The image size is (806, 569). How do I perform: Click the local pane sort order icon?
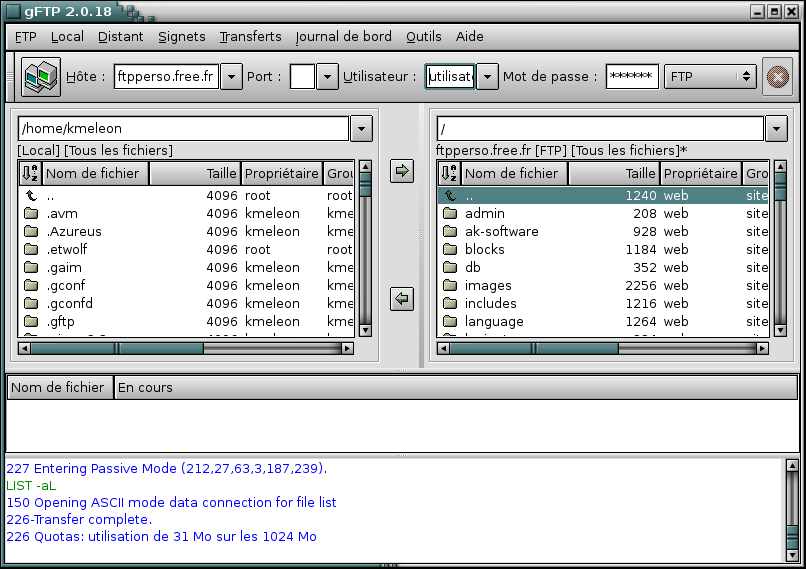(x=30, y=173)
